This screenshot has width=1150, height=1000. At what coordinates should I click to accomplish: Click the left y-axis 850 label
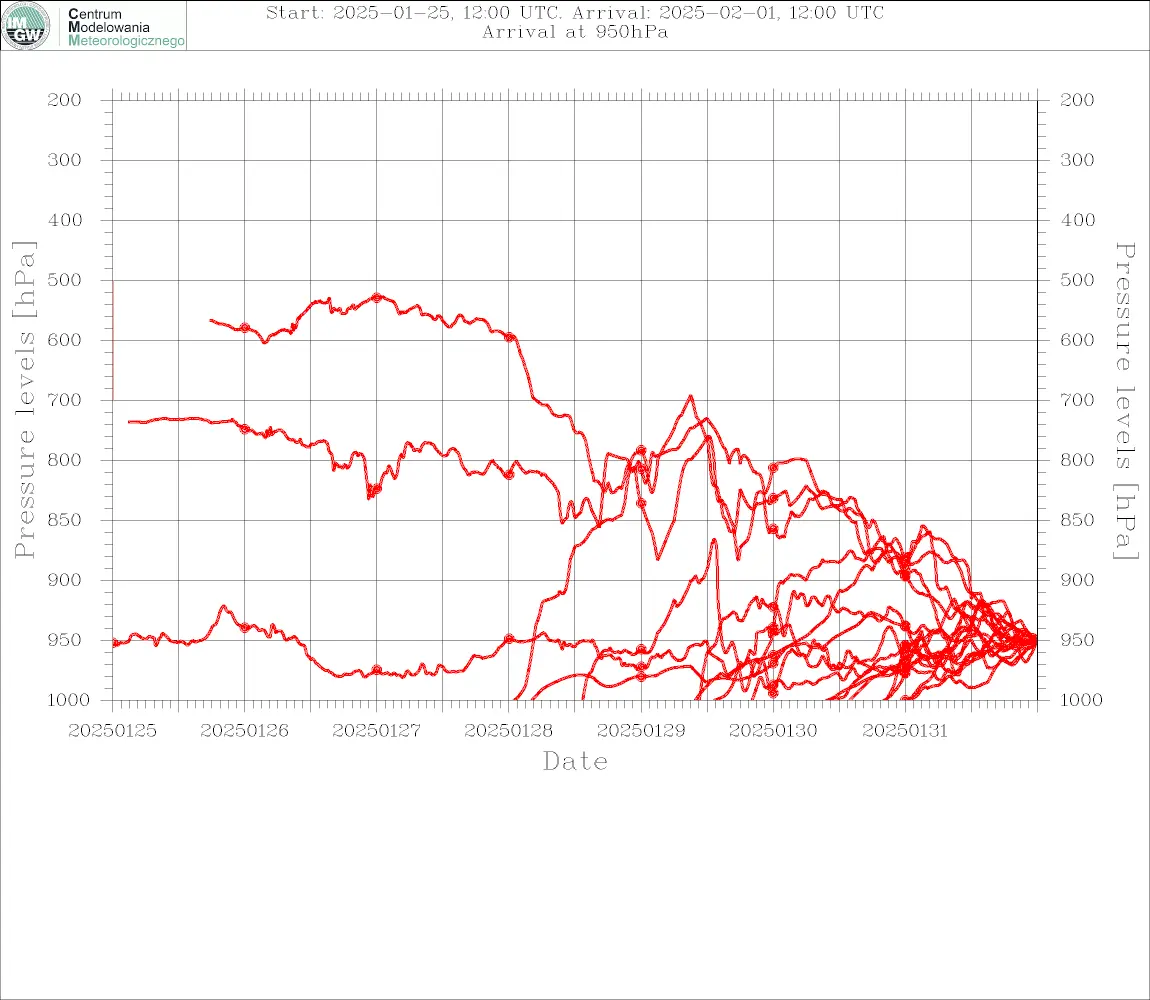65,520
